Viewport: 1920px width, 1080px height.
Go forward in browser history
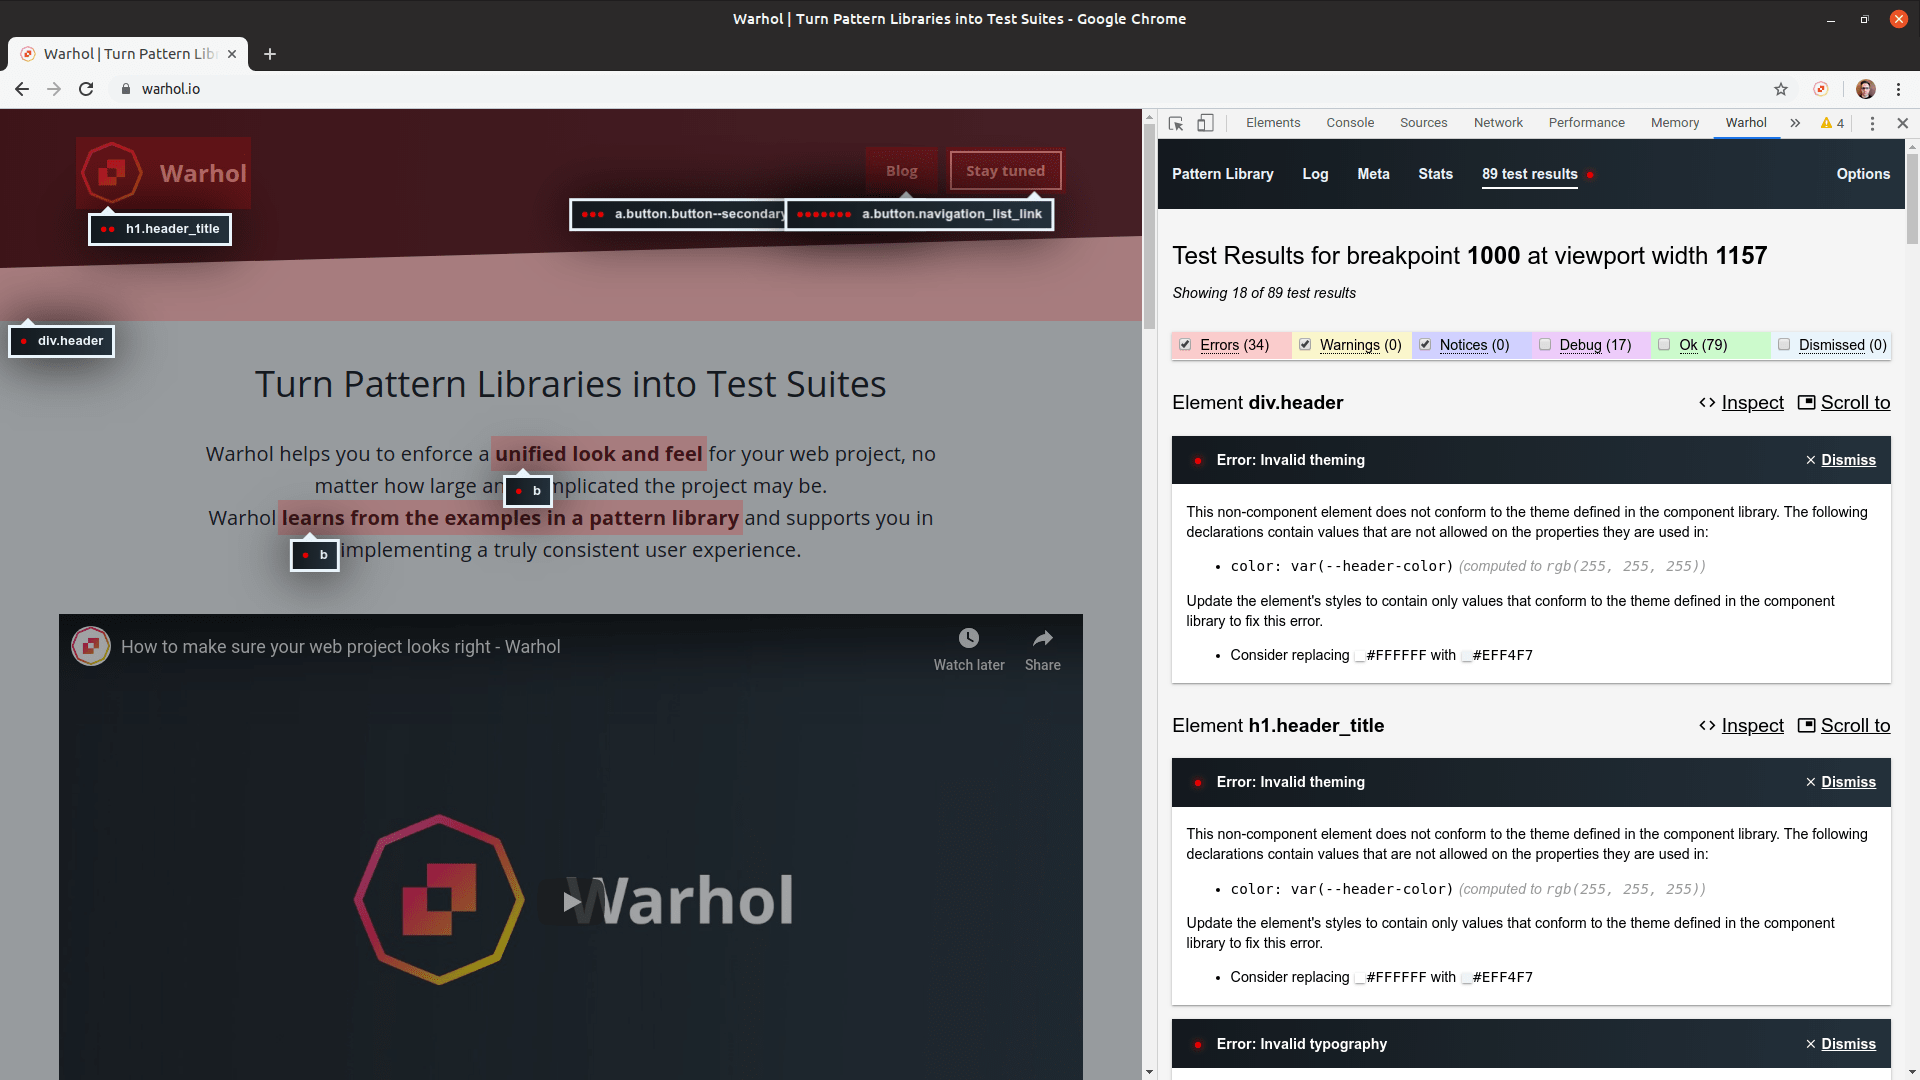[x=54, y=89]
